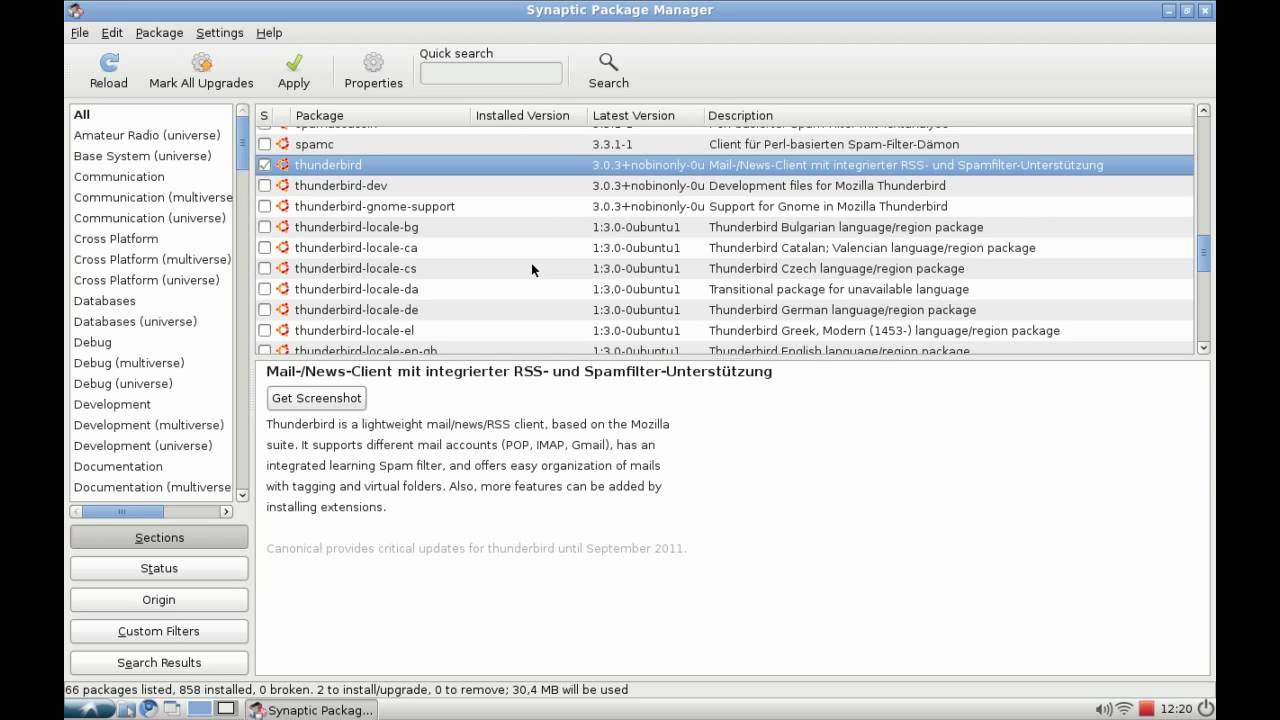Open the wireless network tray icon

tap(1124, 710)
